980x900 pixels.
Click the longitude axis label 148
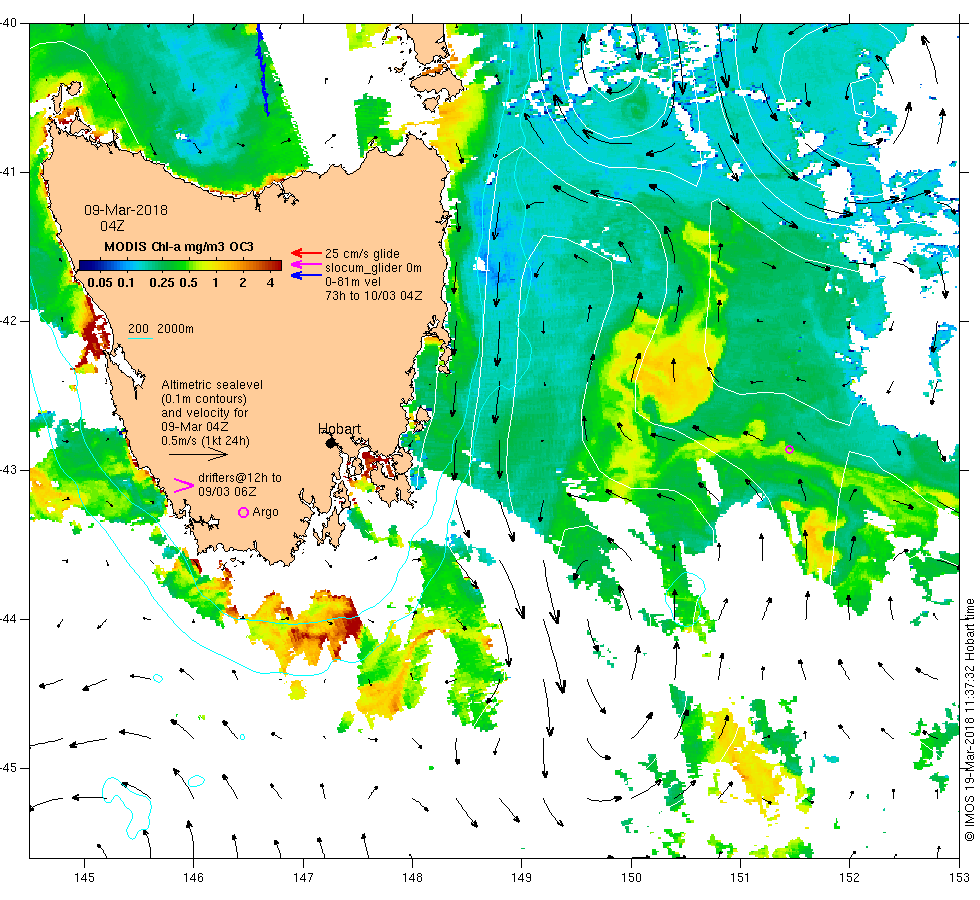pos(412,878)
